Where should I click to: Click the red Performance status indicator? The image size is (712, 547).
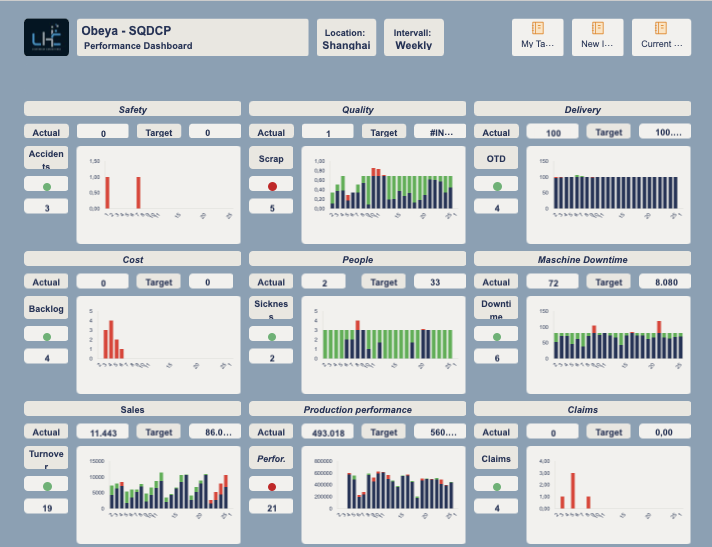(x=271, y=486)
